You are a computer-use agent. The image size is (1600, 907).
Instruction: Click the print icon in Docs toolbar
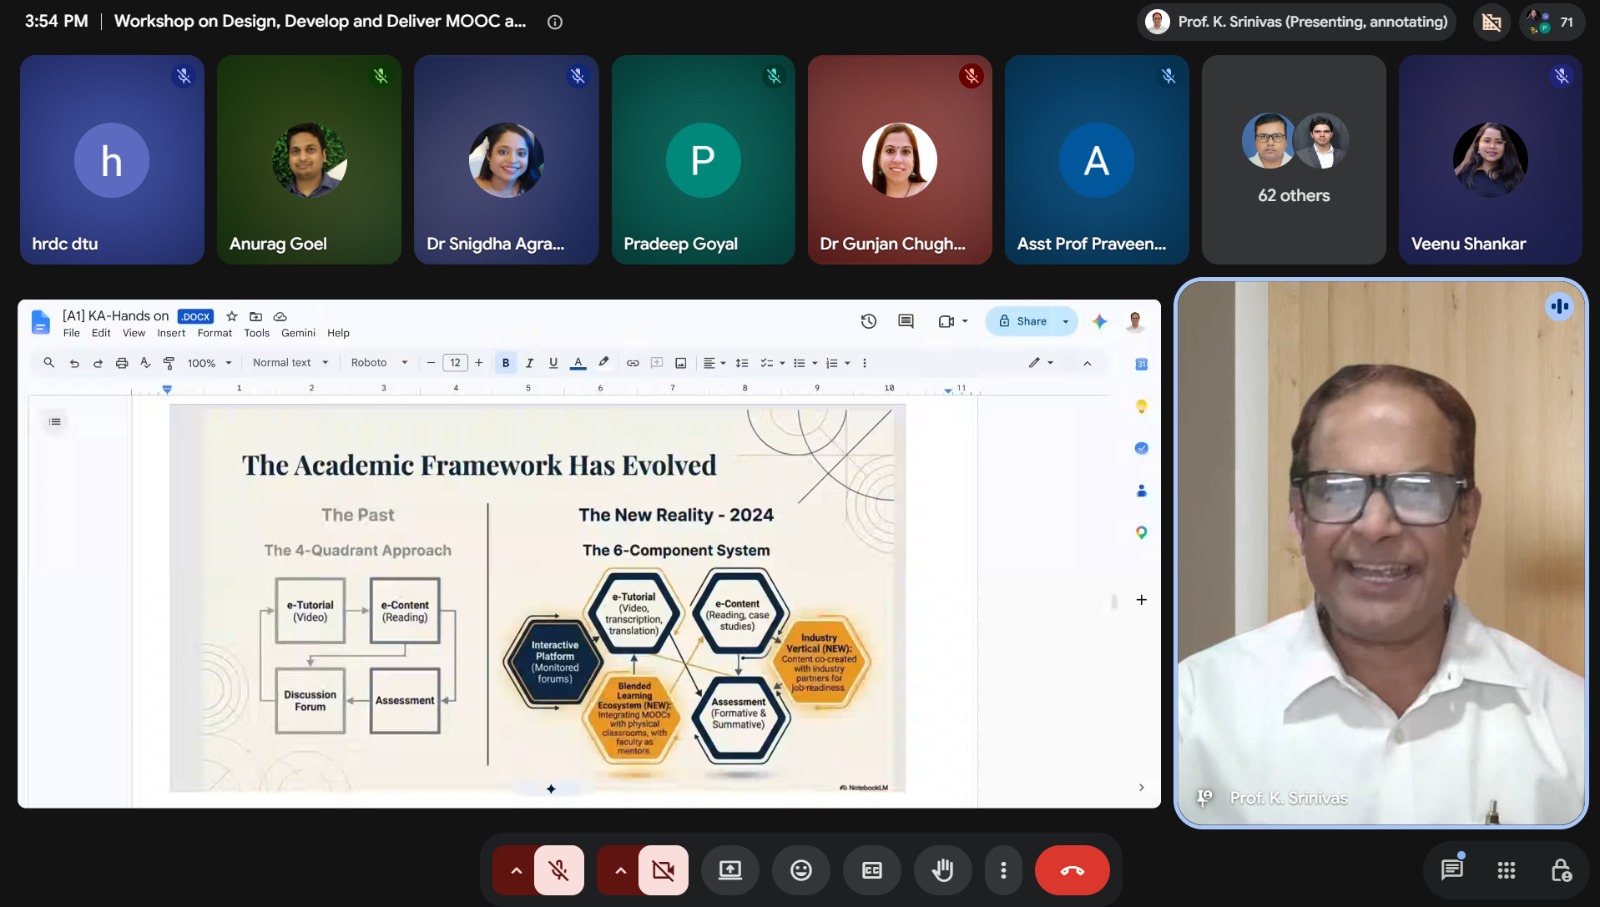coord(122,363)
